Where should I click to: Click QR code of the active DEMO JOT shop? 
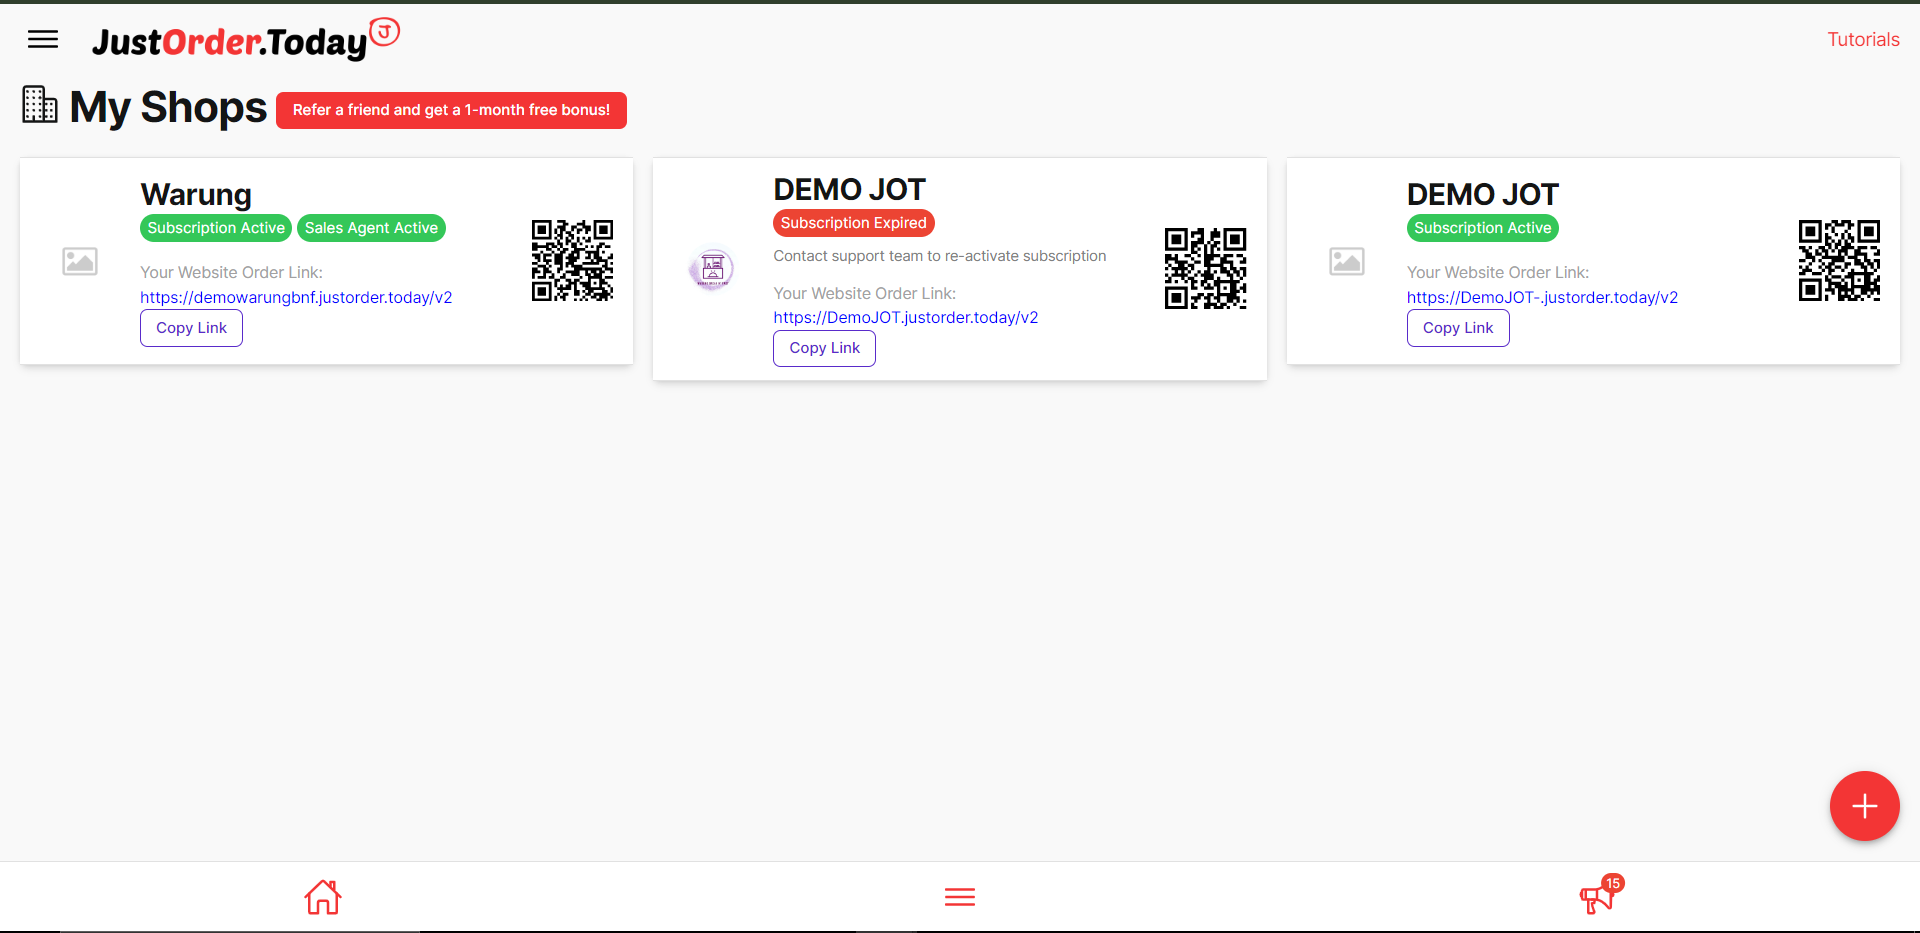1839,261
